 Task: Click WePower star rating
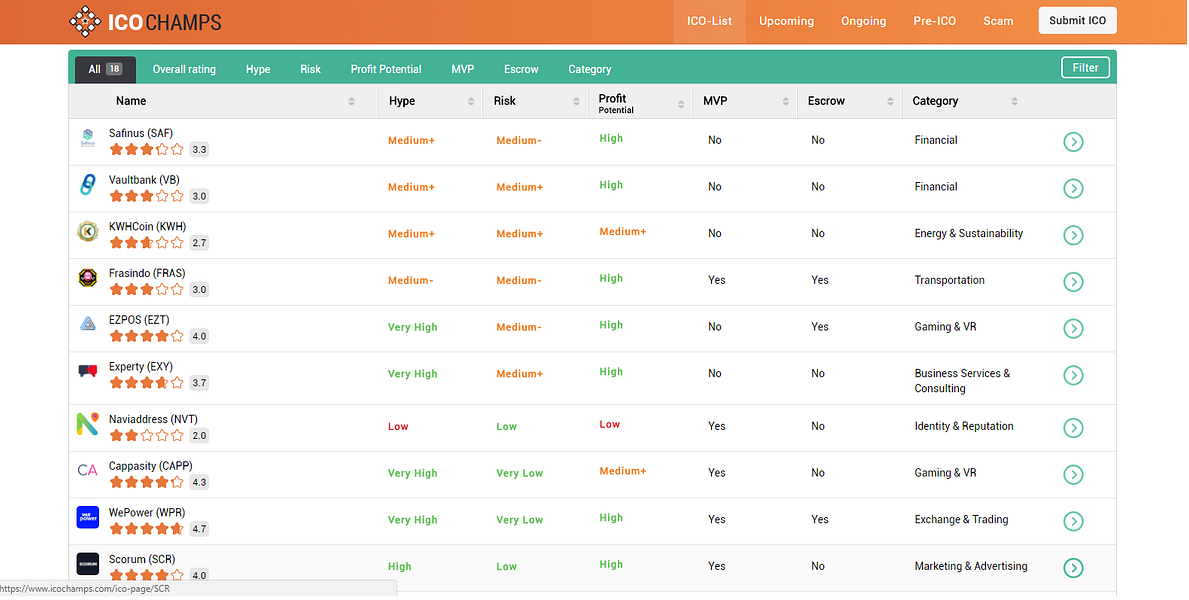point(147,529)
